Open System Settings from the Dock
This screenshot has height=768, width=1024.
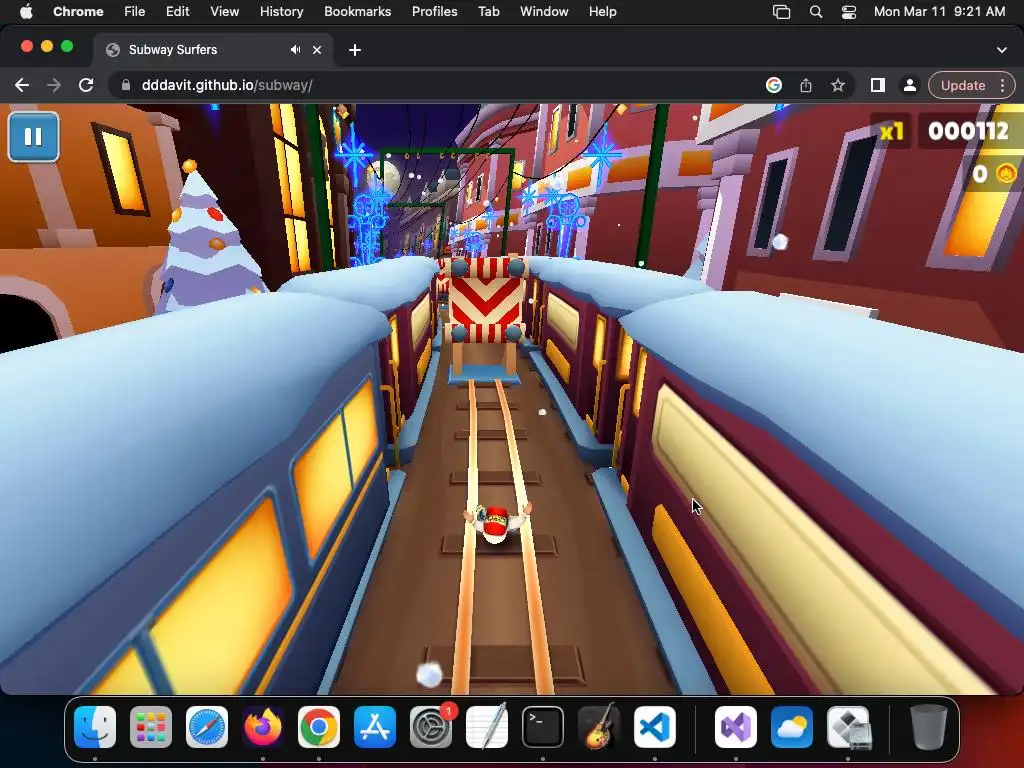coord(431,727)
